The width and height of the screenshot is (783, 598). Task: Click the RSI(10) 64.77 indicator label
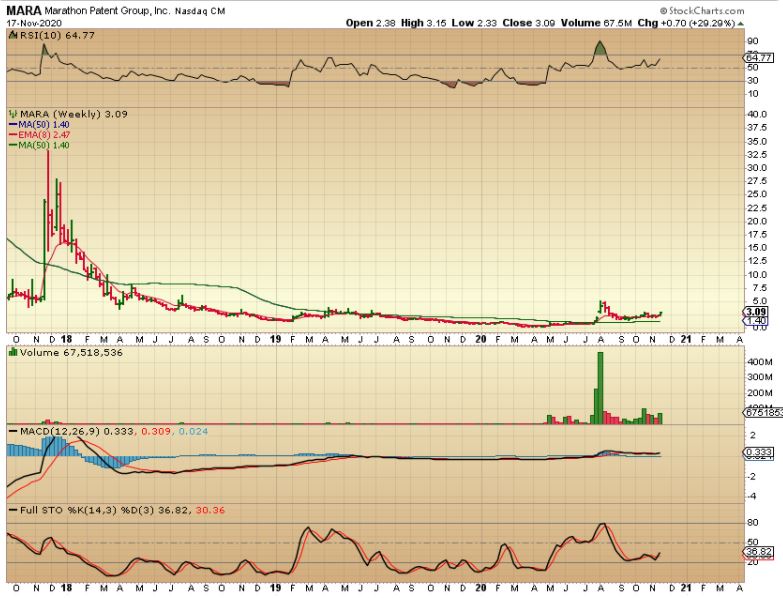pyautogui.click(x=56, y=35)
